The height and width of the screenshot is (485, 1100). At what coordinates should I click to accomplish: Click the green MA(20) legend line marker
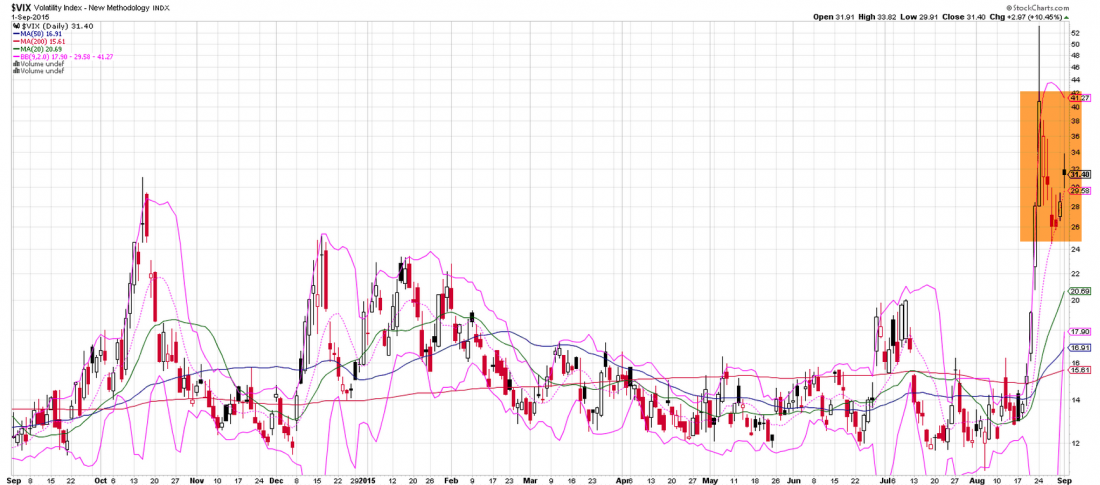[15, 49]
